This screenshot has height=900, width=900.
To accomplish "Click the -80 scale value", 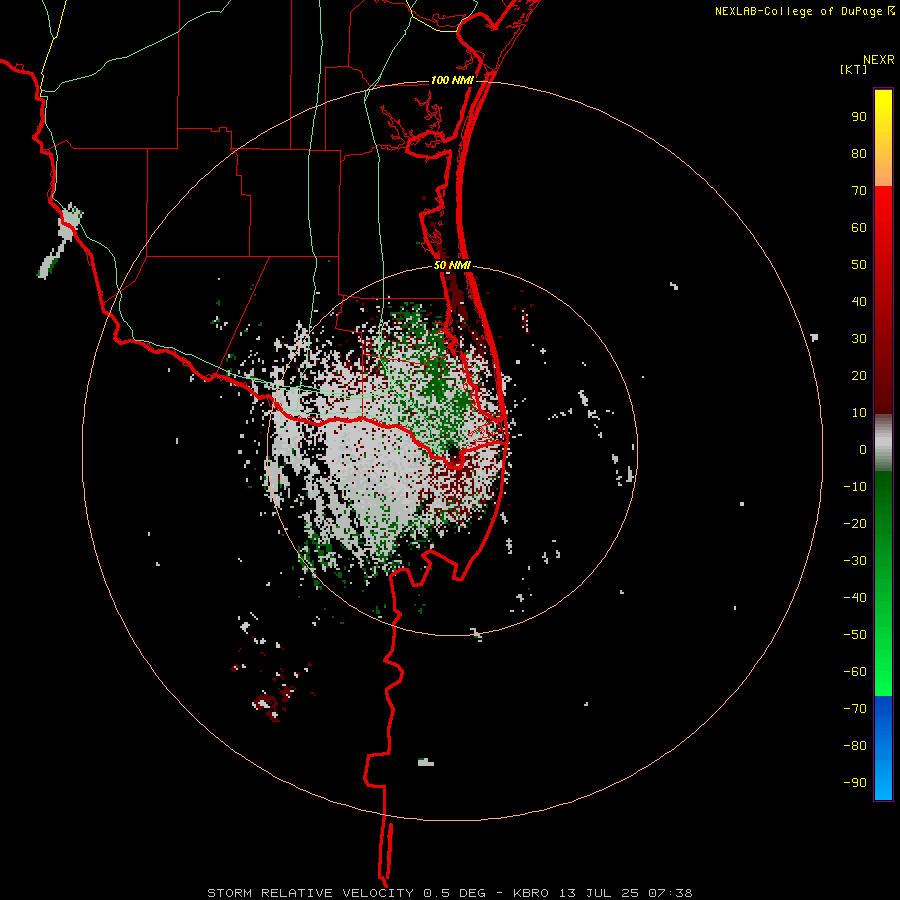I will pos(855,746).
